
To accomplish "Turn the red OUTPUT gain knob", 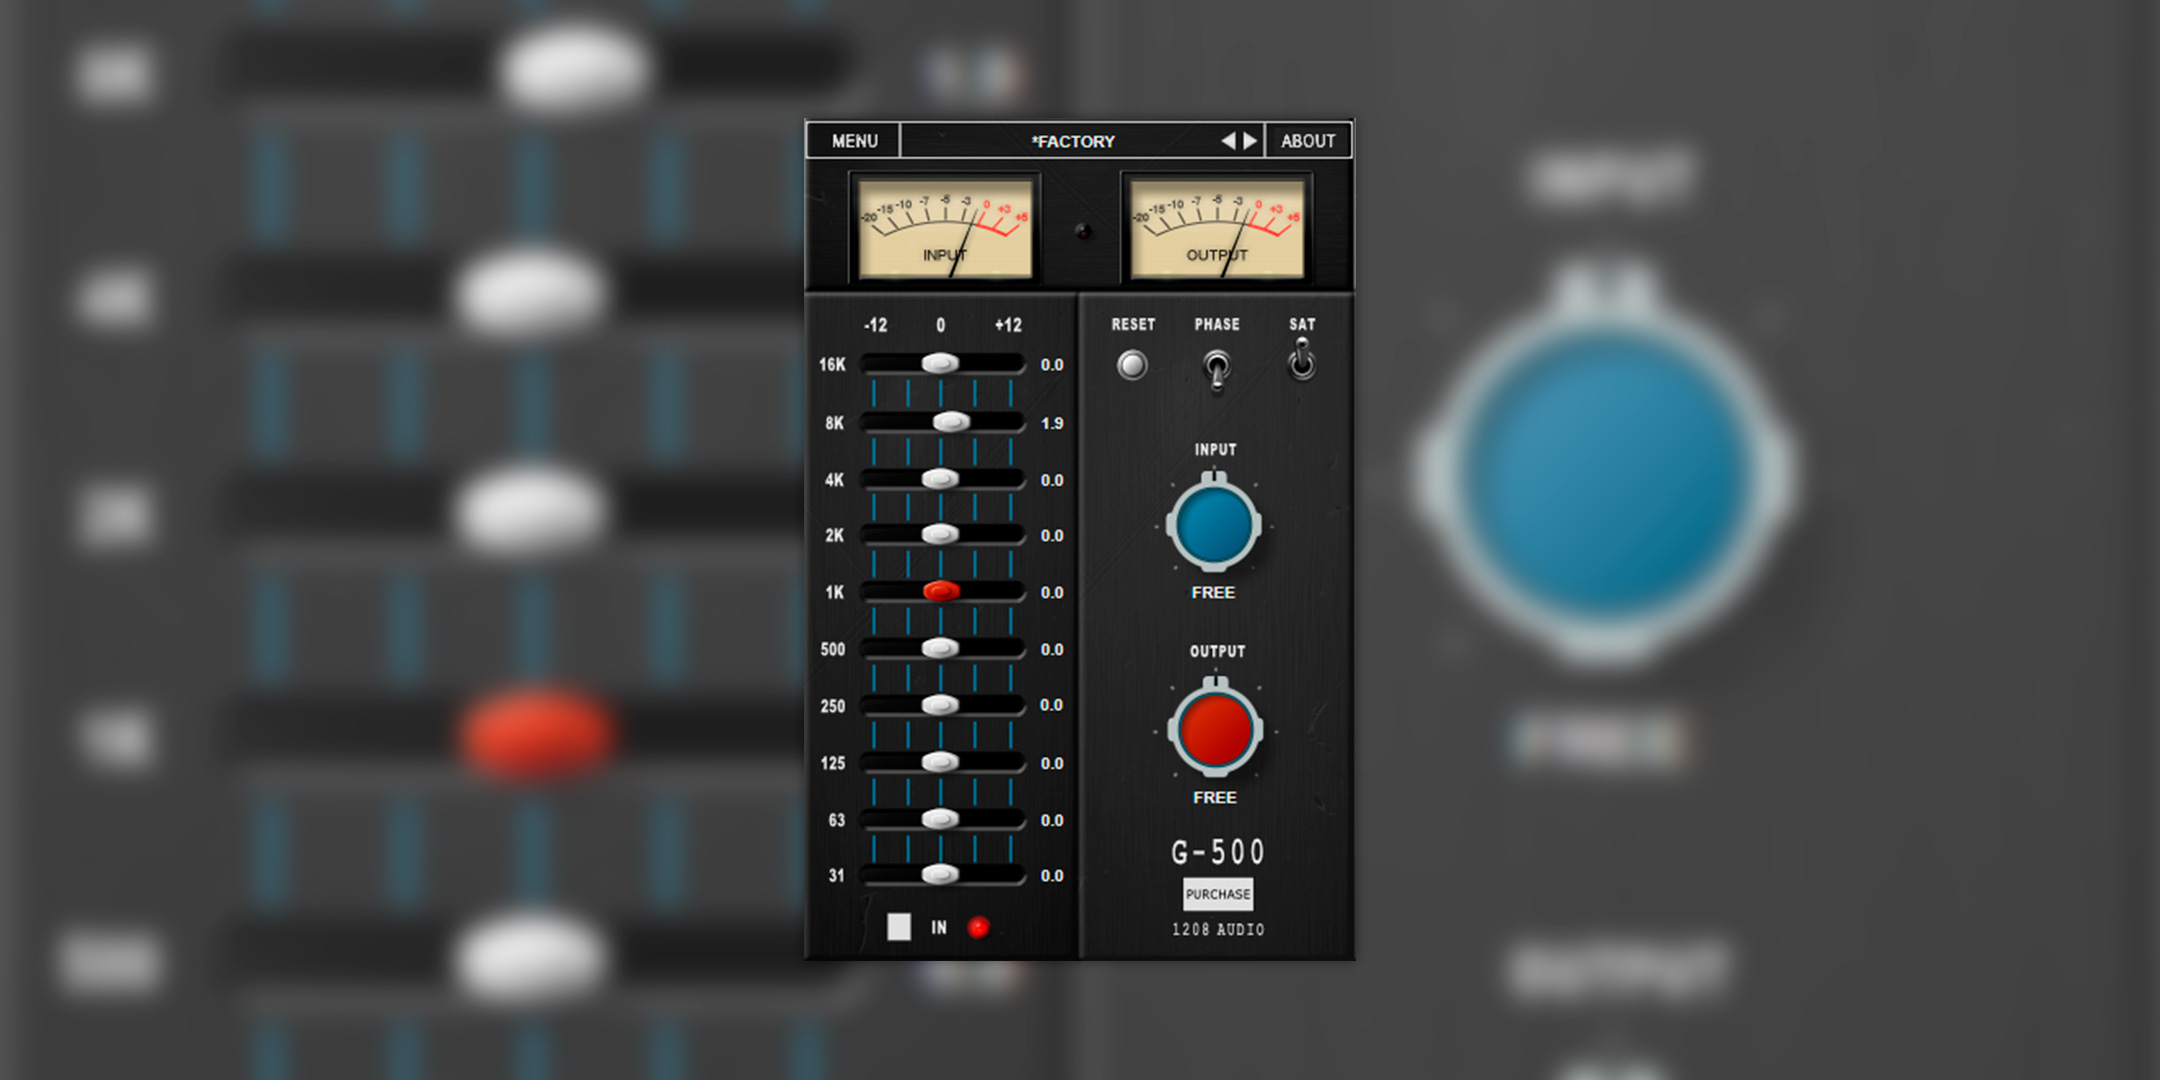I will (1216, 728).
